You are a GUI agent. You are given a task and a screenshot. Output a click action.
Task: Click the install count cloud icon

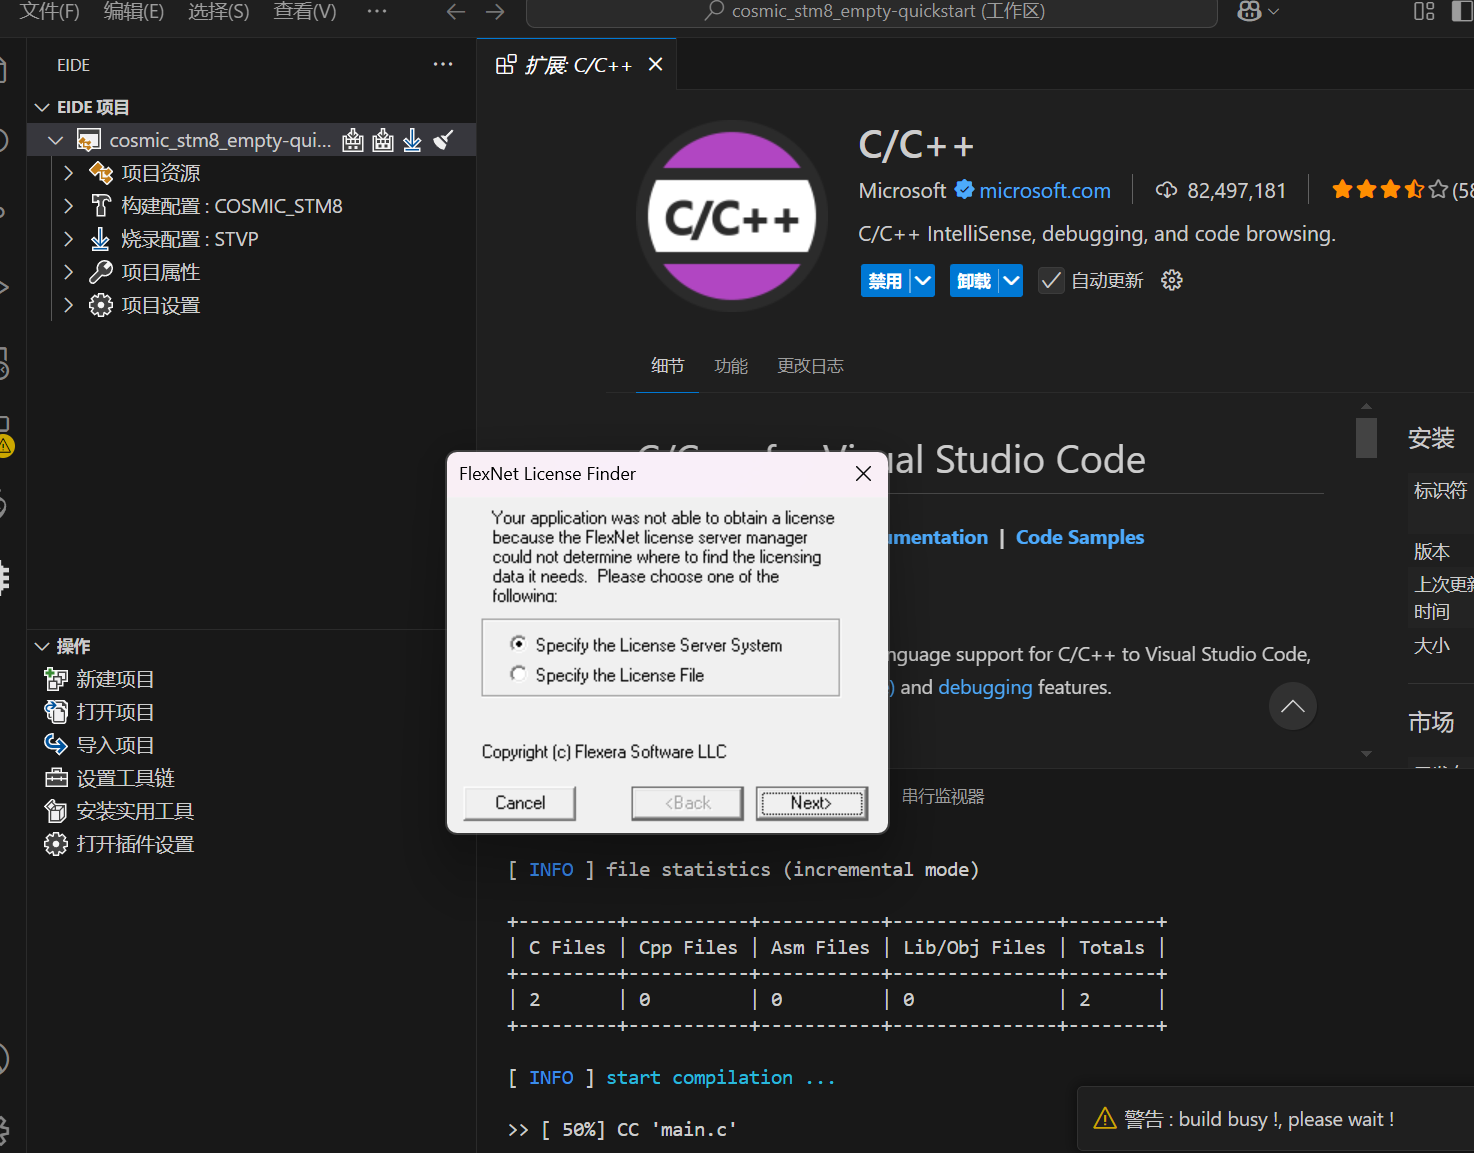[1166, 190]
